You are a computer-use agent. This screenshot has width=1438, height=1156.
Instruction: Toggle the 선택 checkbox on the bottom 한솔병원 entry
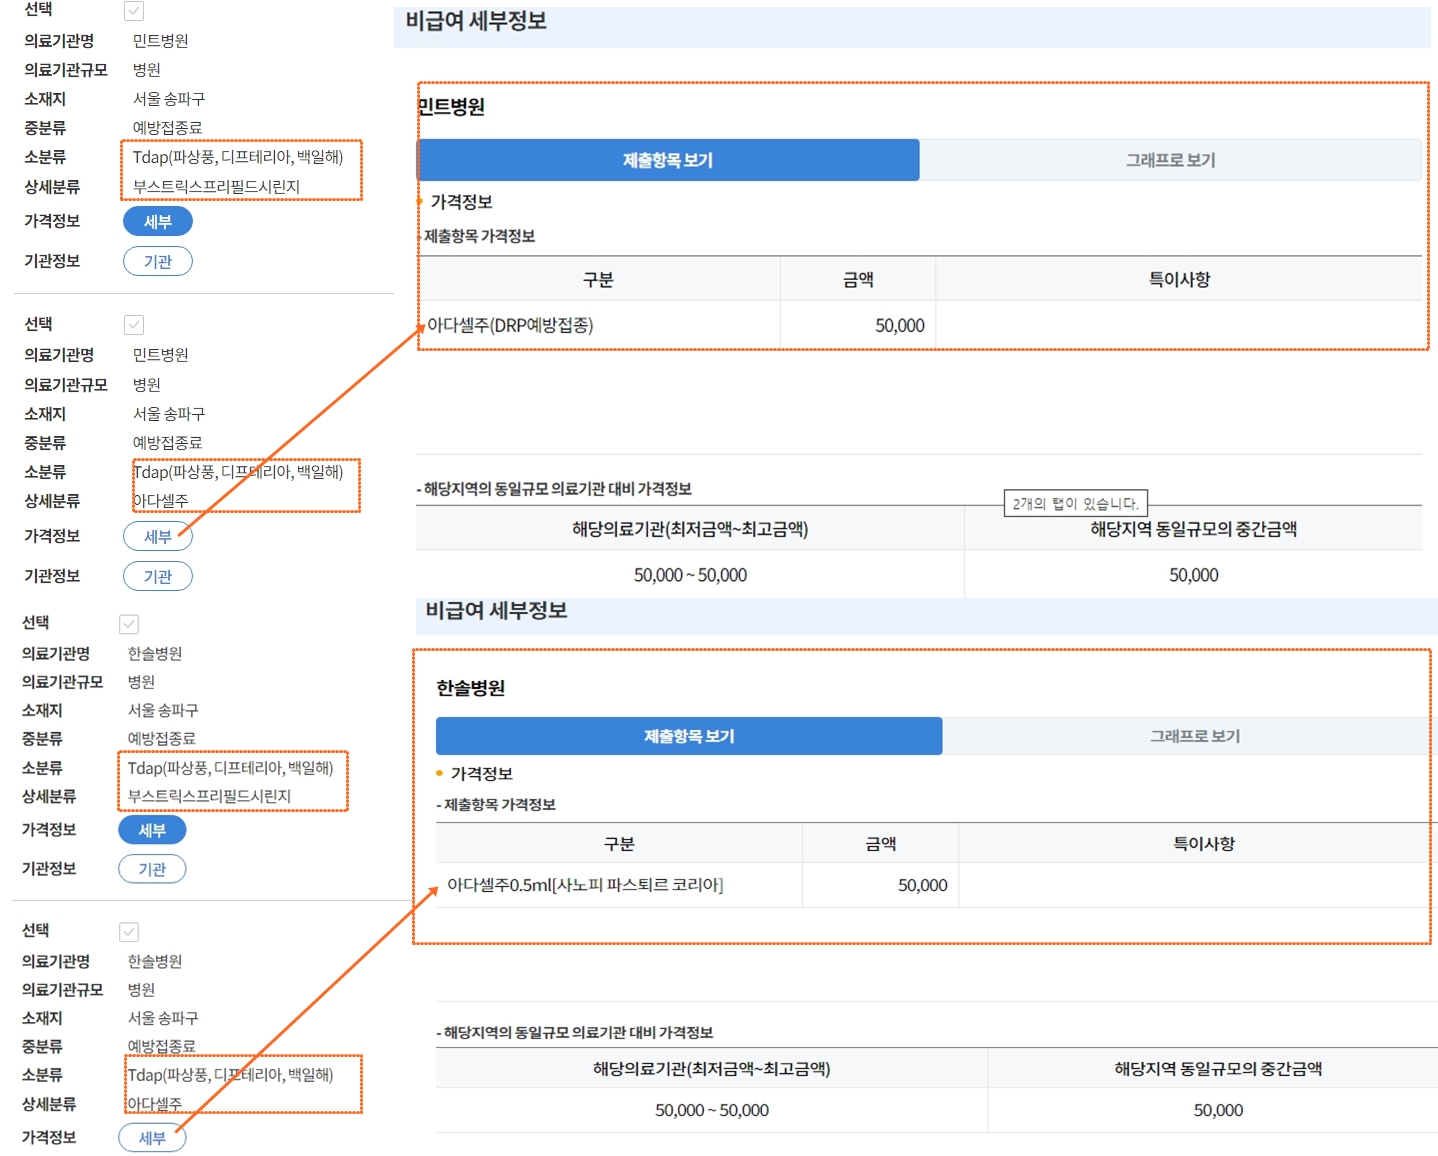[x=128, y=930]
